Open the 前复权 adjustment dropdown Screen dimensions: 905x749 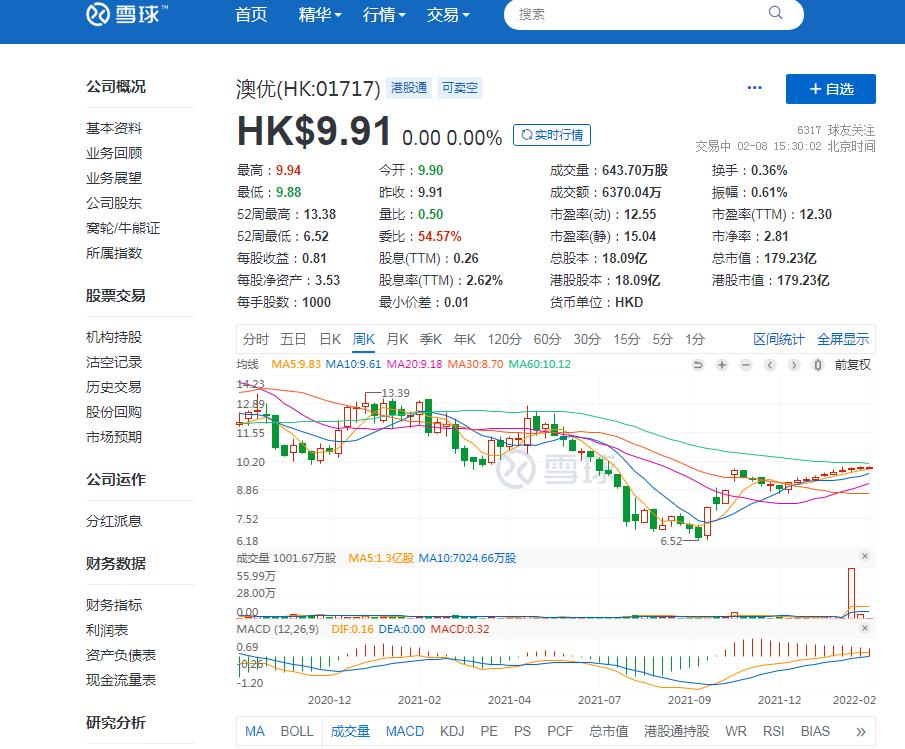[852, 366]
